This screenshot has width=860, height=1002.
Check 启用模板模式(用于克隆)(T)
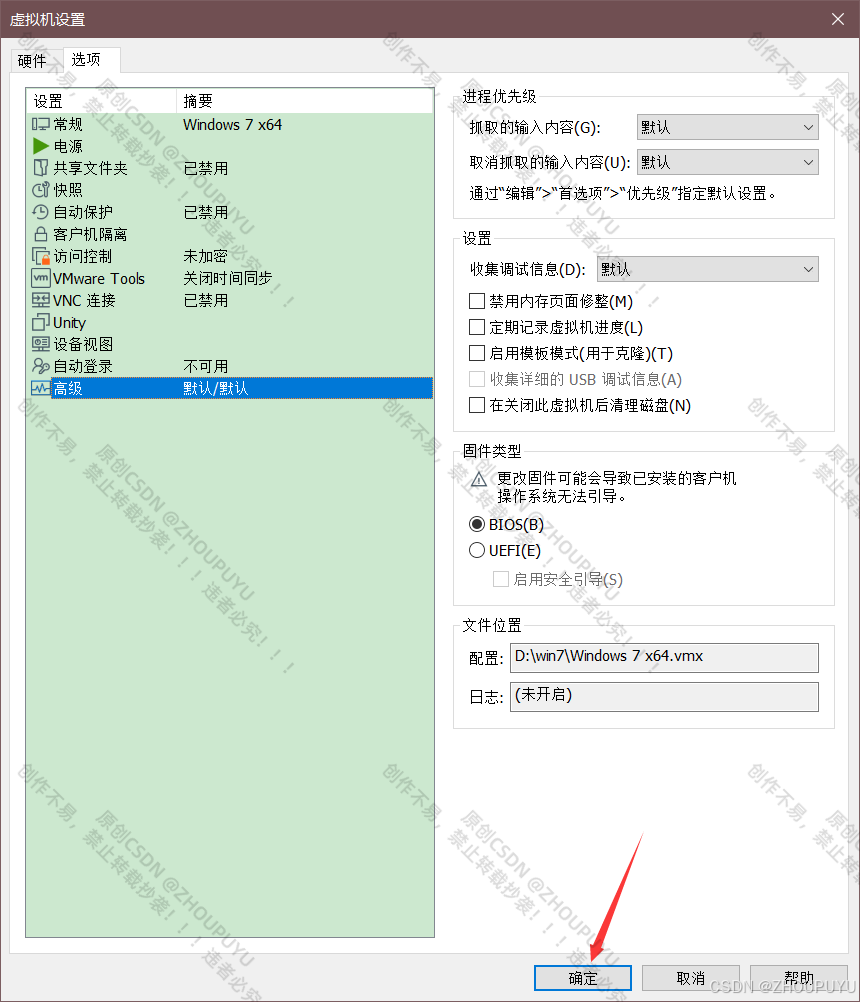tap(477, 353)
